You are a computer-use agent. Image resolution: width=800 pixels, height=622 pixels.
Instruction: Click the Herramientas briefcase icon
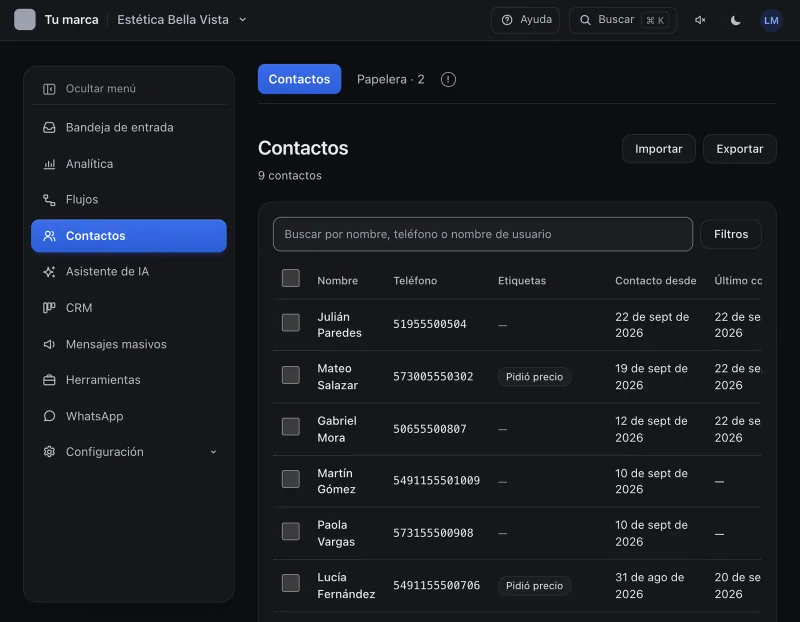[x=49, y=380]
